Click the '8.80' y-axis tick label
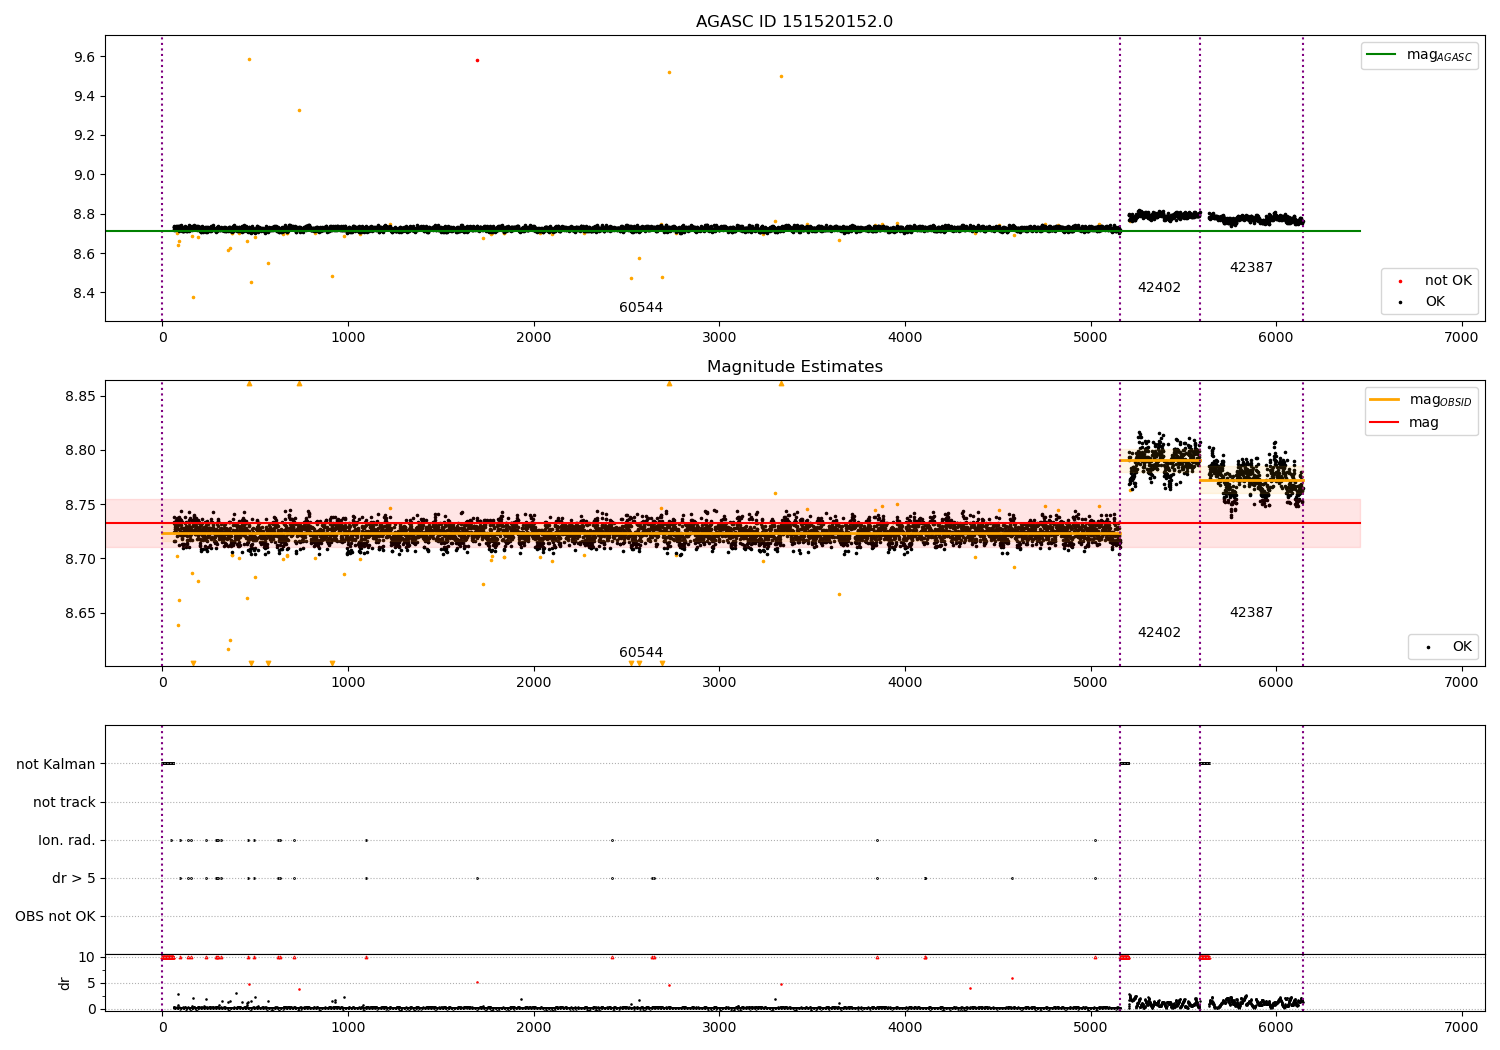 coord(80,450)
